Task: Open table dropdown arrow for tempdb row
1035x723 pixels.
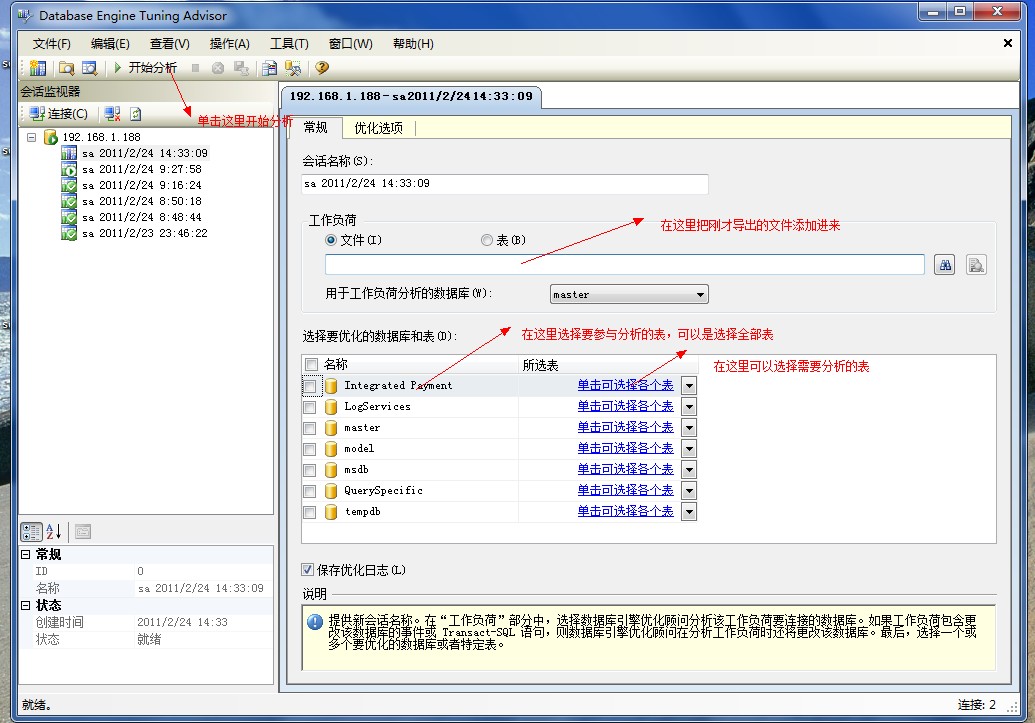Action: [x=689, y=512]
